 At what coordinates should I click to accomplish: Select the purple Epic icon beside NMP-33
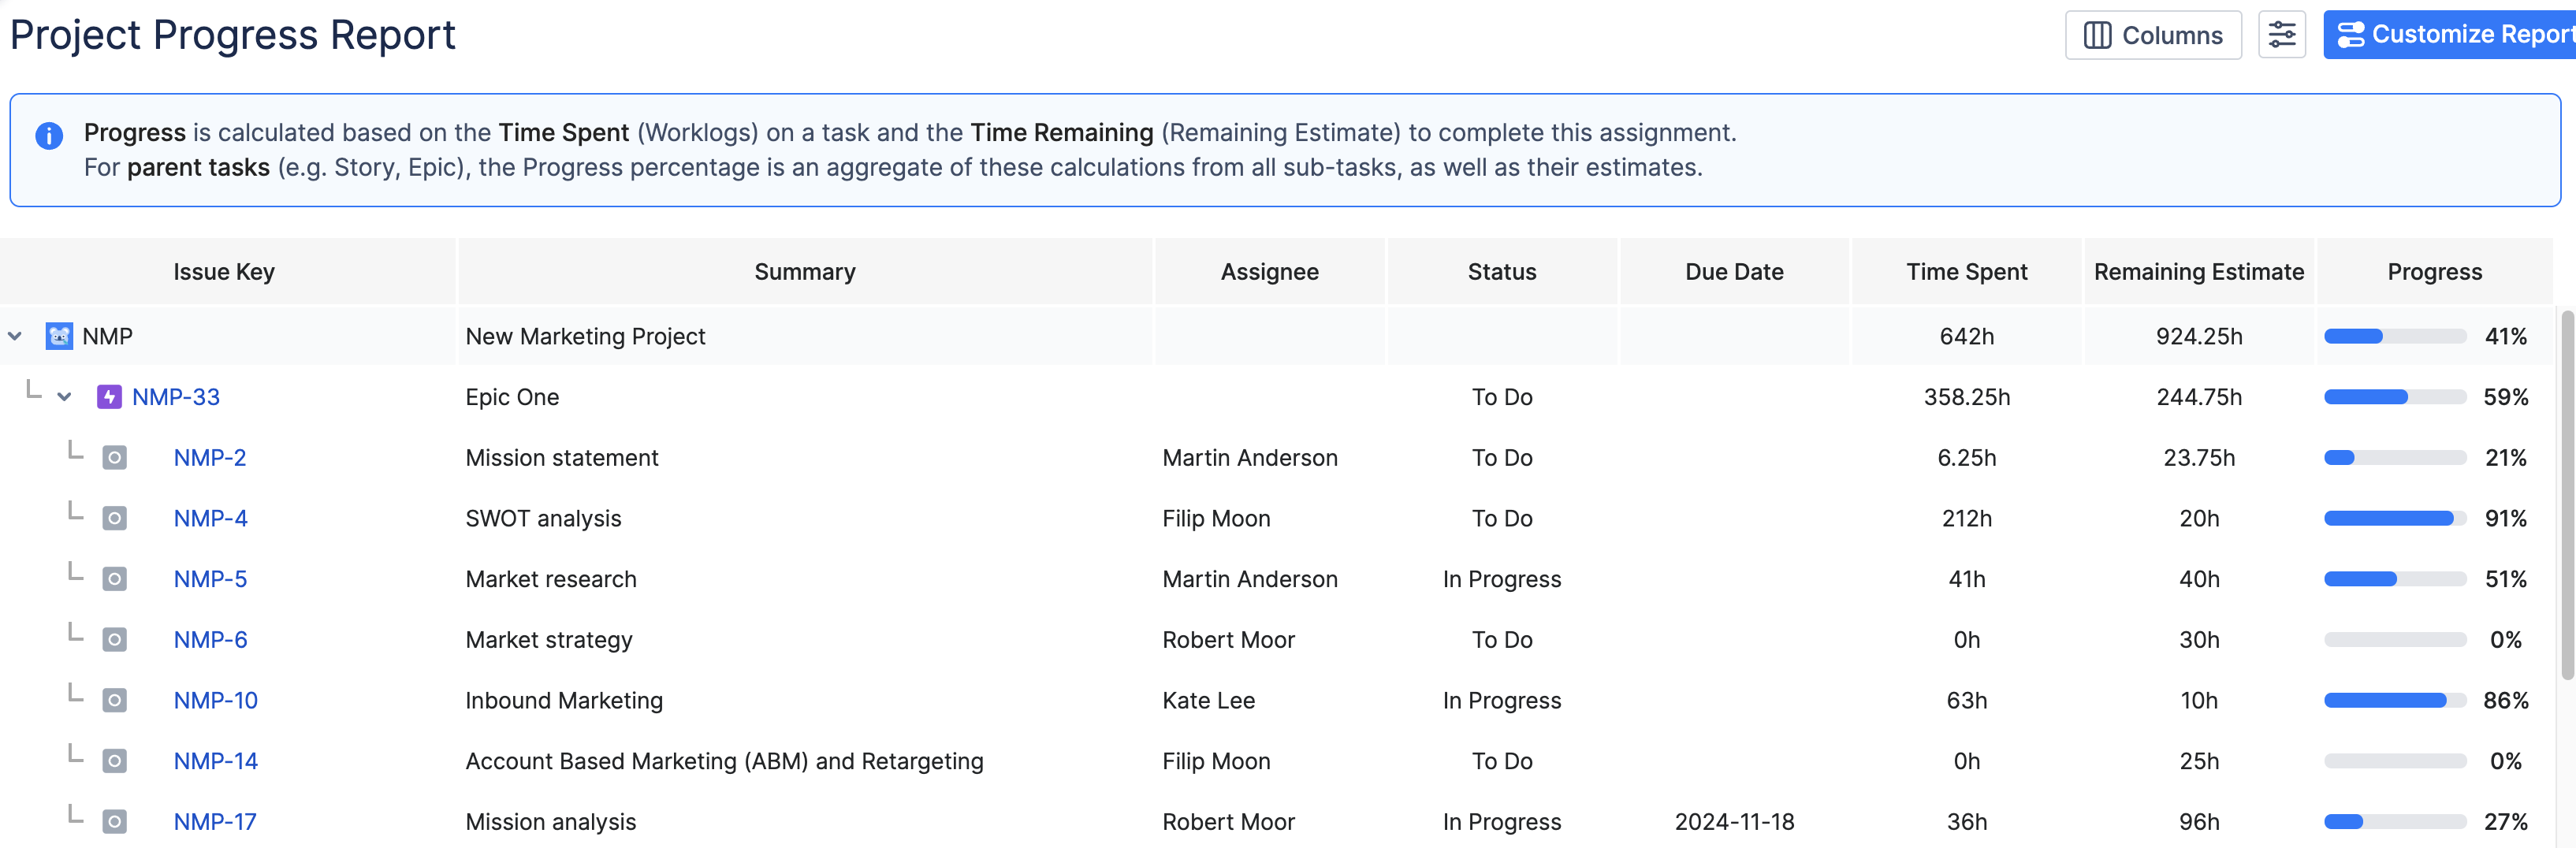click(109, 396)
